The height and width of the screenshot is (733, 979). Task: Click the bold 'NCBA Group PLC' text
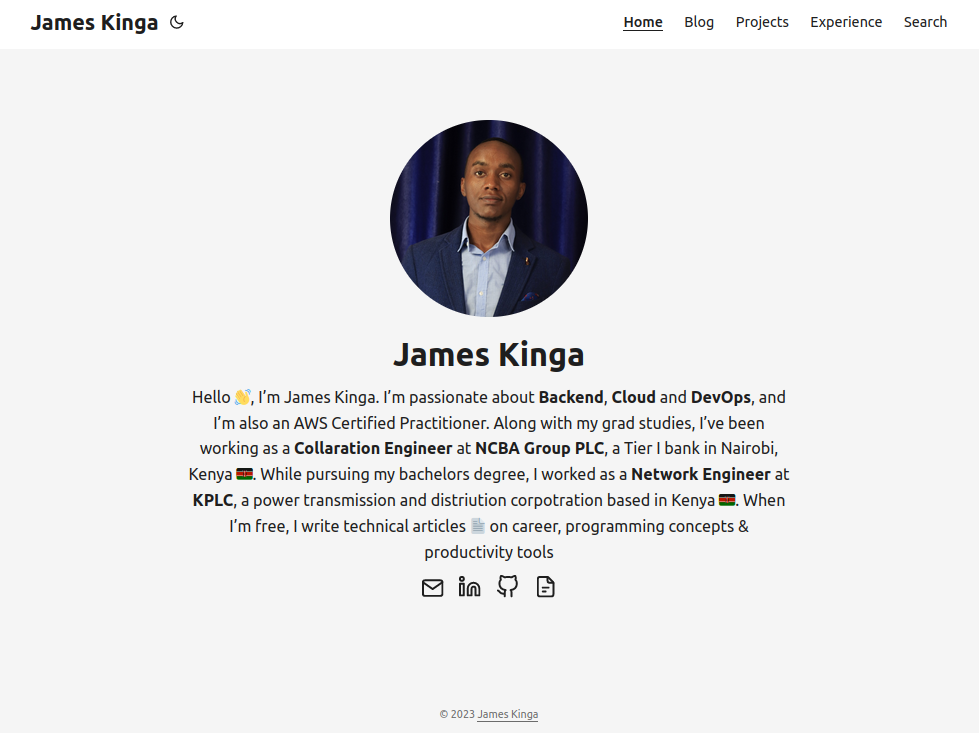point(539,449)
